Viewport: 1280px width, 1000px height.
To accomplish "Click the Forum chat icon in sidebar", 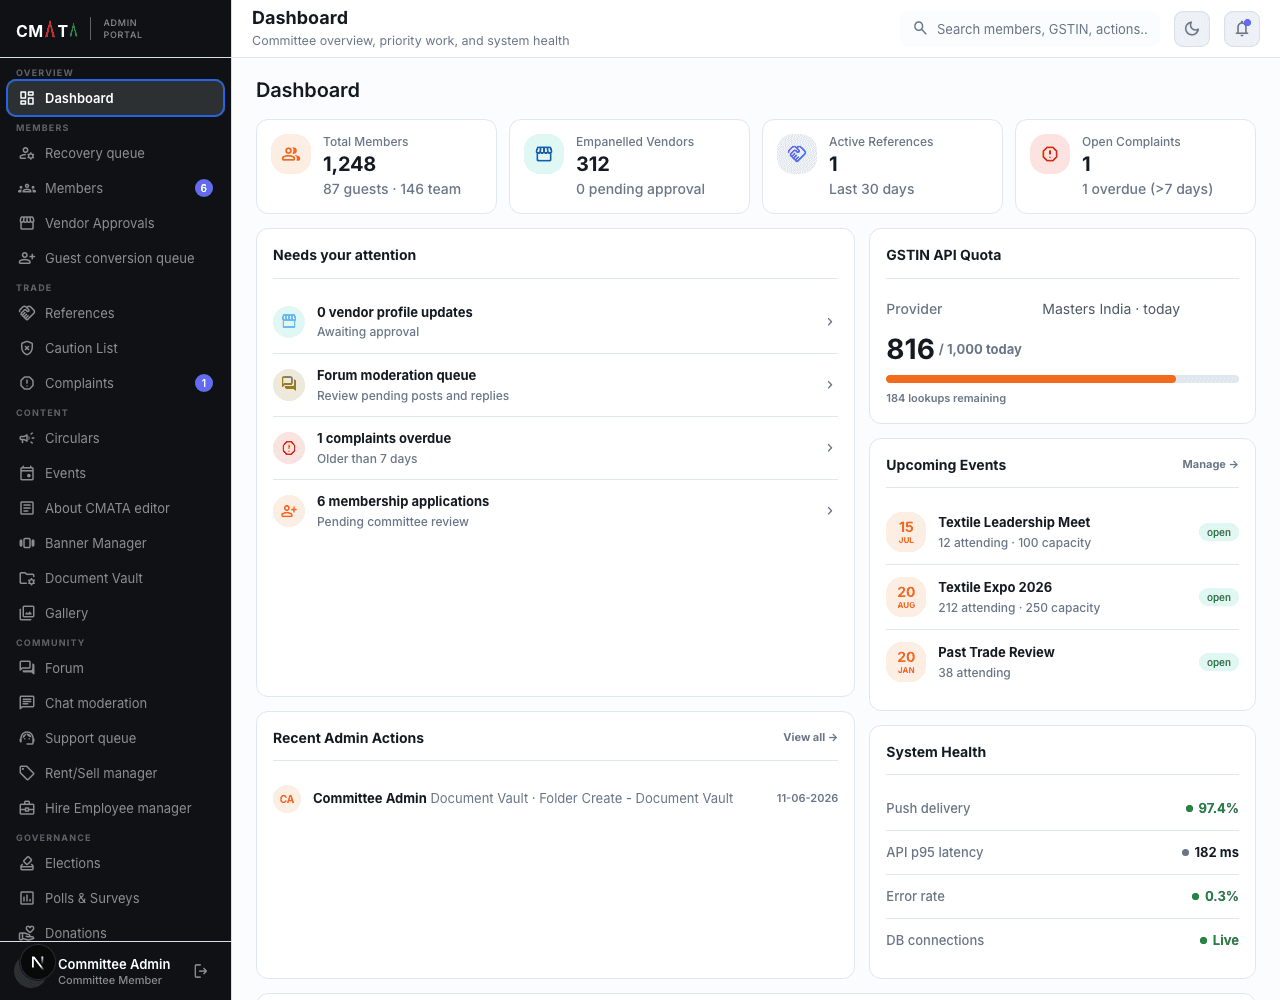I will [x=27, y=668].
